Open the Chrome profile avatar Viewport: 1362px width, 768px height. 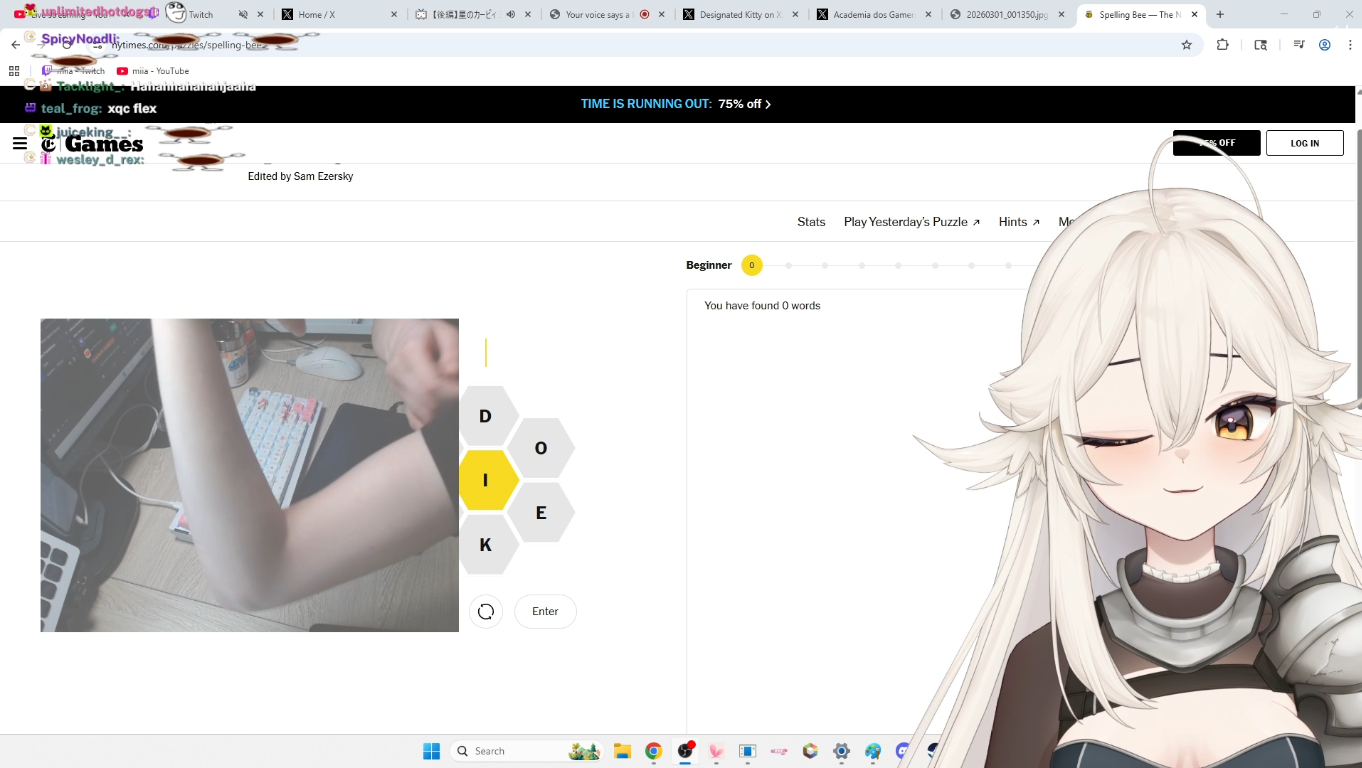[x=1325, y=45]
